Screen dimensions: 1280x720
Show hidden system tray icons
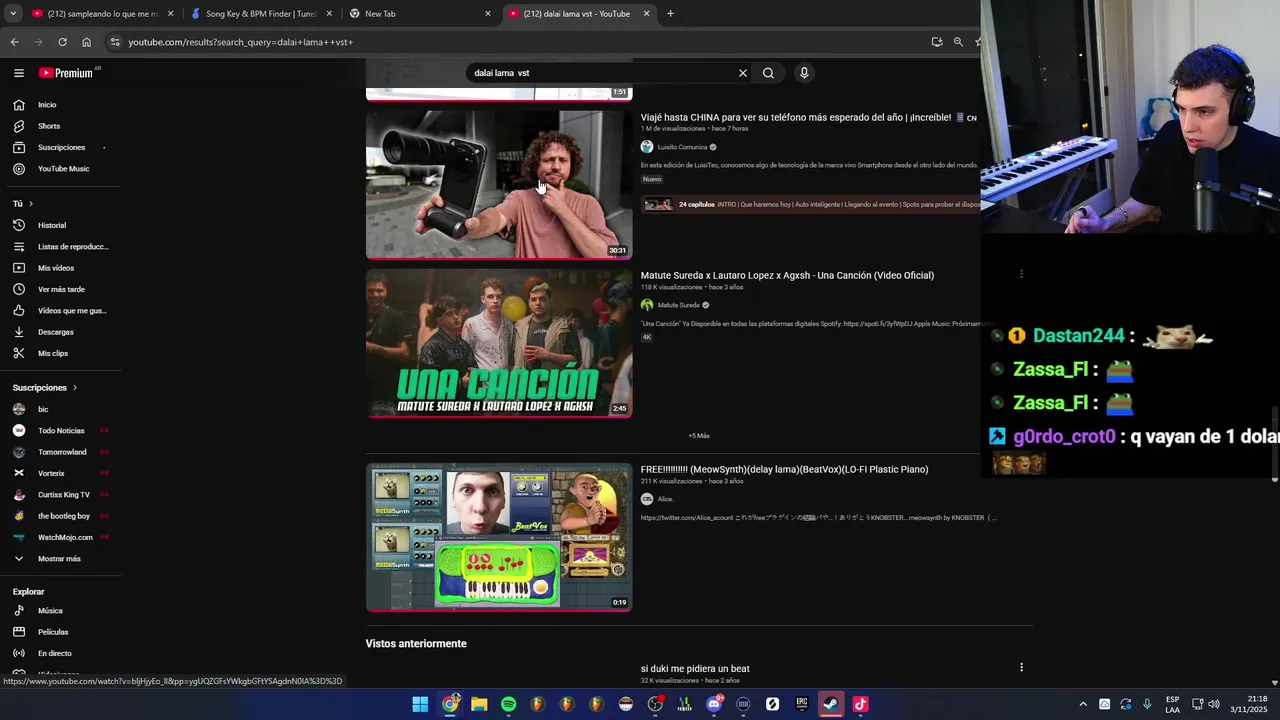[x=1082, y=704]
